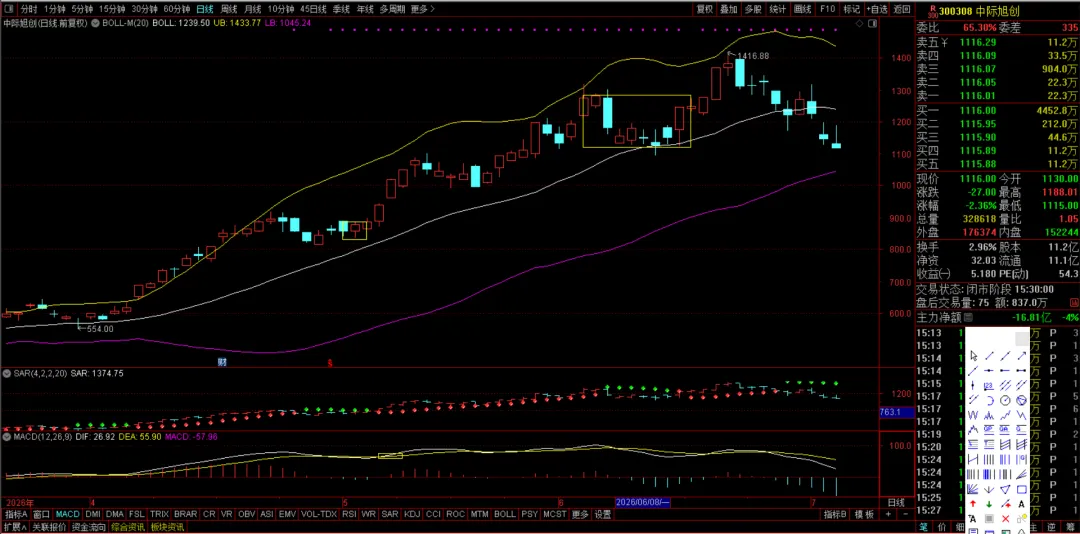Choose the text 'A' annotation tool
The height and width of the screenshot is (534, 1080).
point(1021,504)
